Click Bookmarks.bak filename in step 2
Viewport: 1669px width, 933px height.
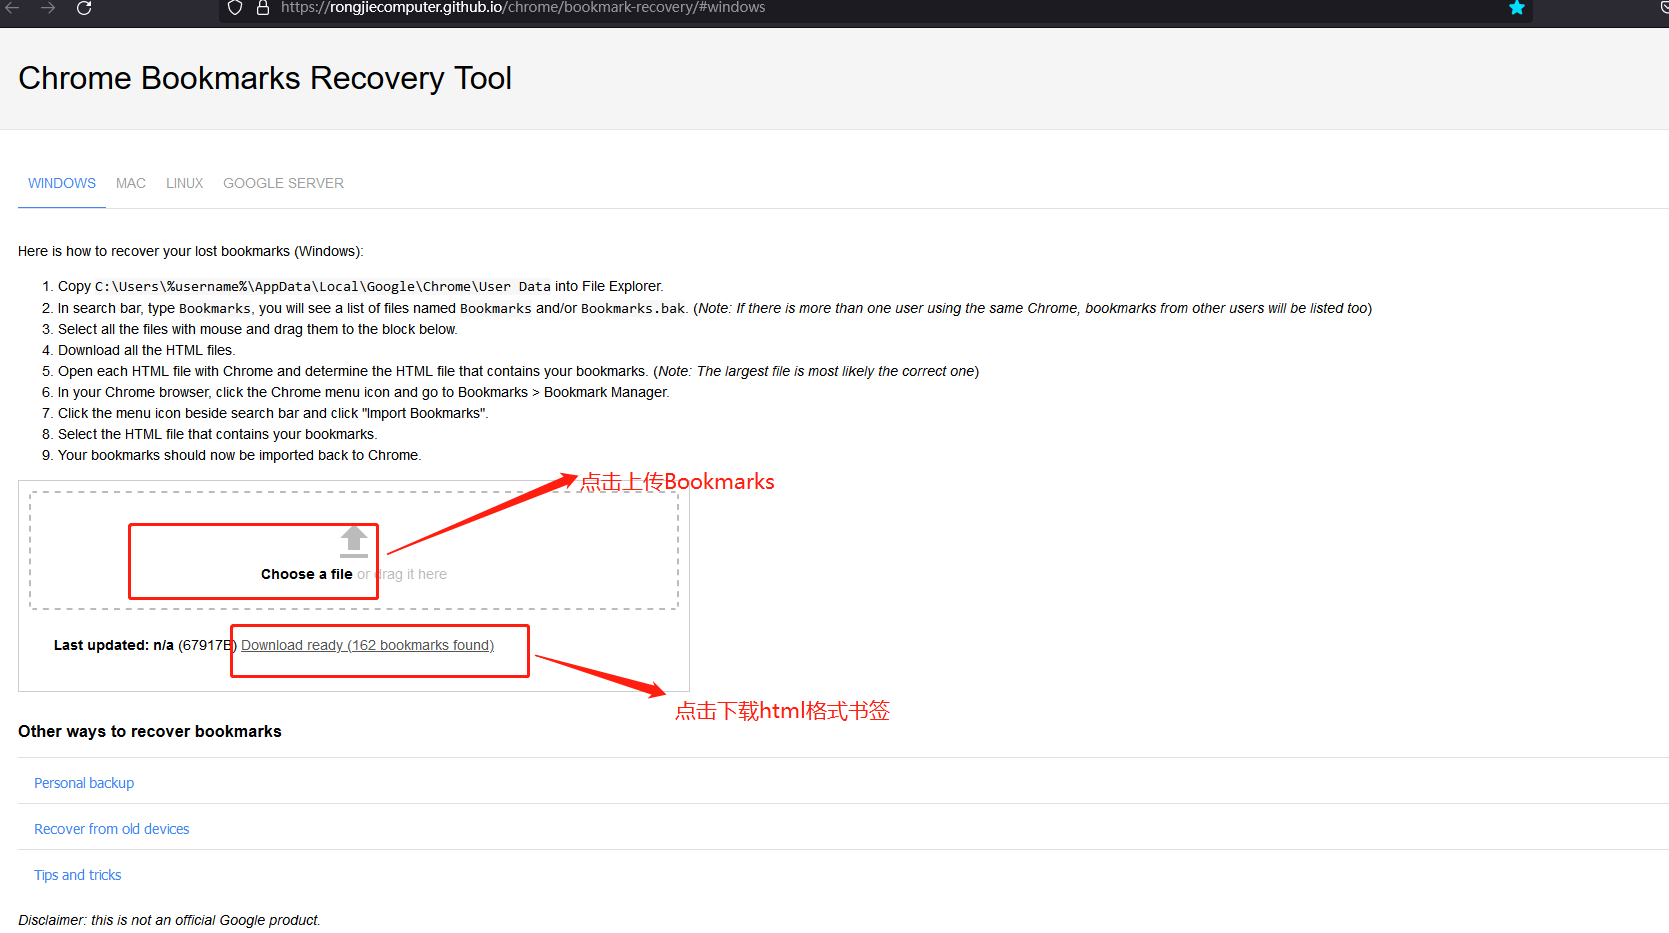click(x=633, y=308)
